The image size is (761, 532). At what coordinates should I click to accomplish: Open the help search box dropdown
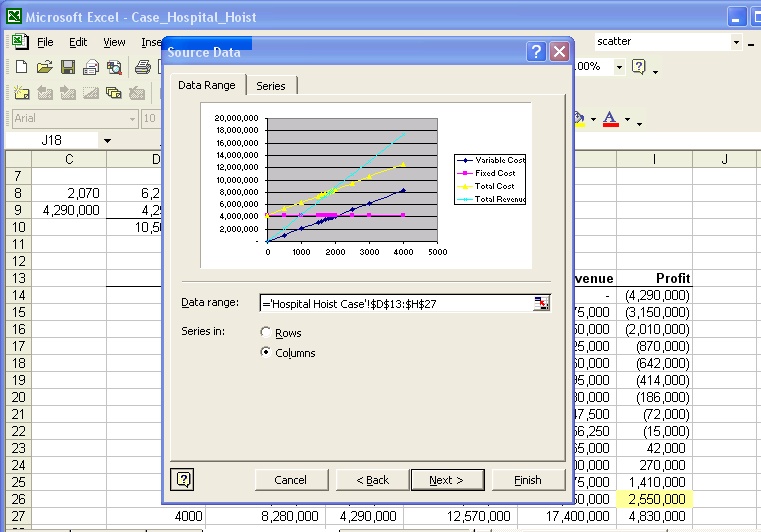click(737, 42)
